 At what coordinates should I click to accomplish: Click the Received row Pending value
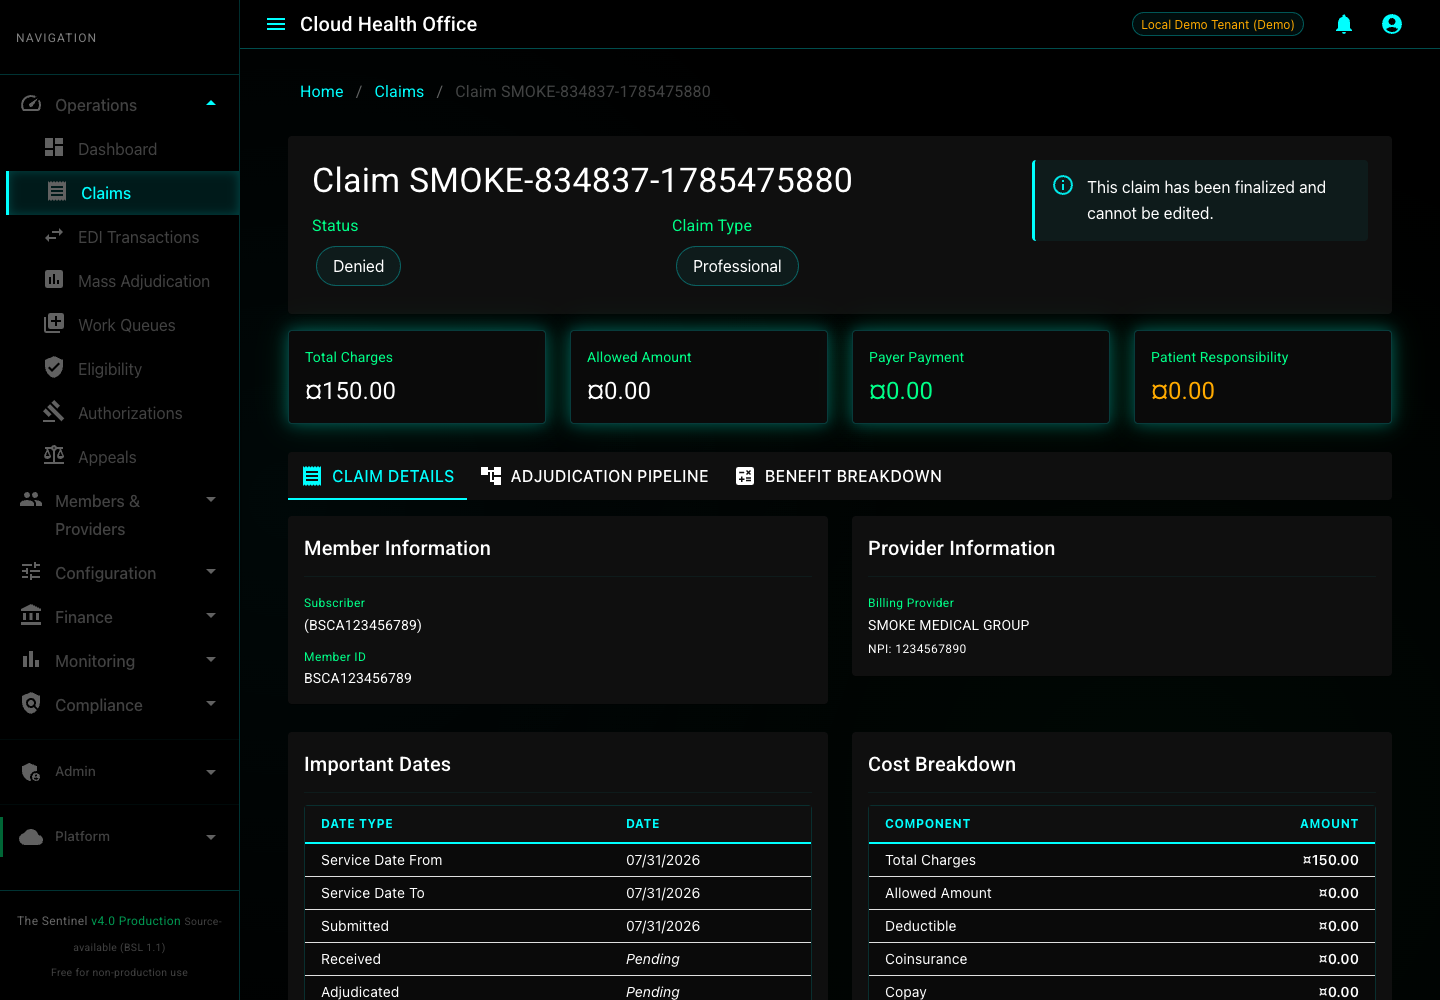click(x=653, y=959)
